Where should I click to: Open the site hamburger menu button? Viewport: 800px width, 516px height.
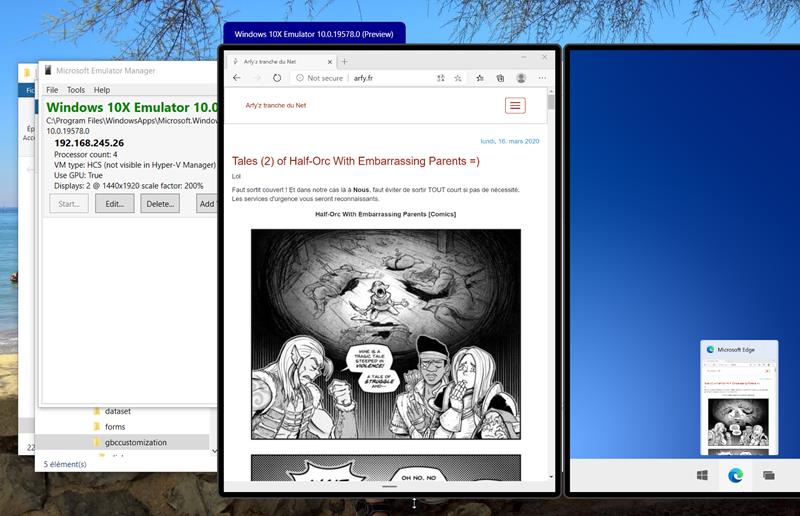[x=515, y=106]
